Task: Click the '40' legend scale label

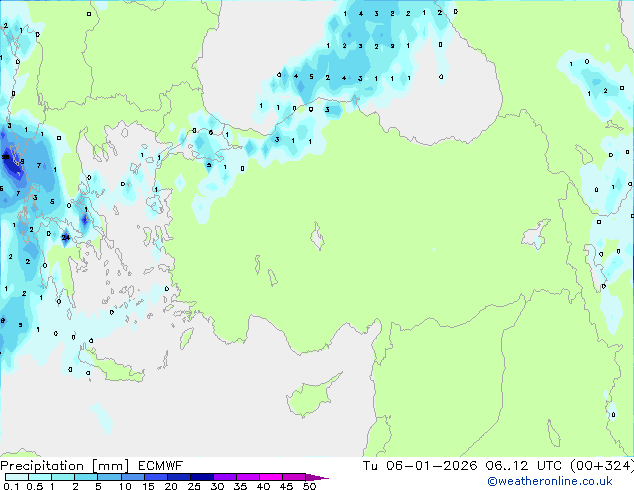Action: tap(263, 486)
